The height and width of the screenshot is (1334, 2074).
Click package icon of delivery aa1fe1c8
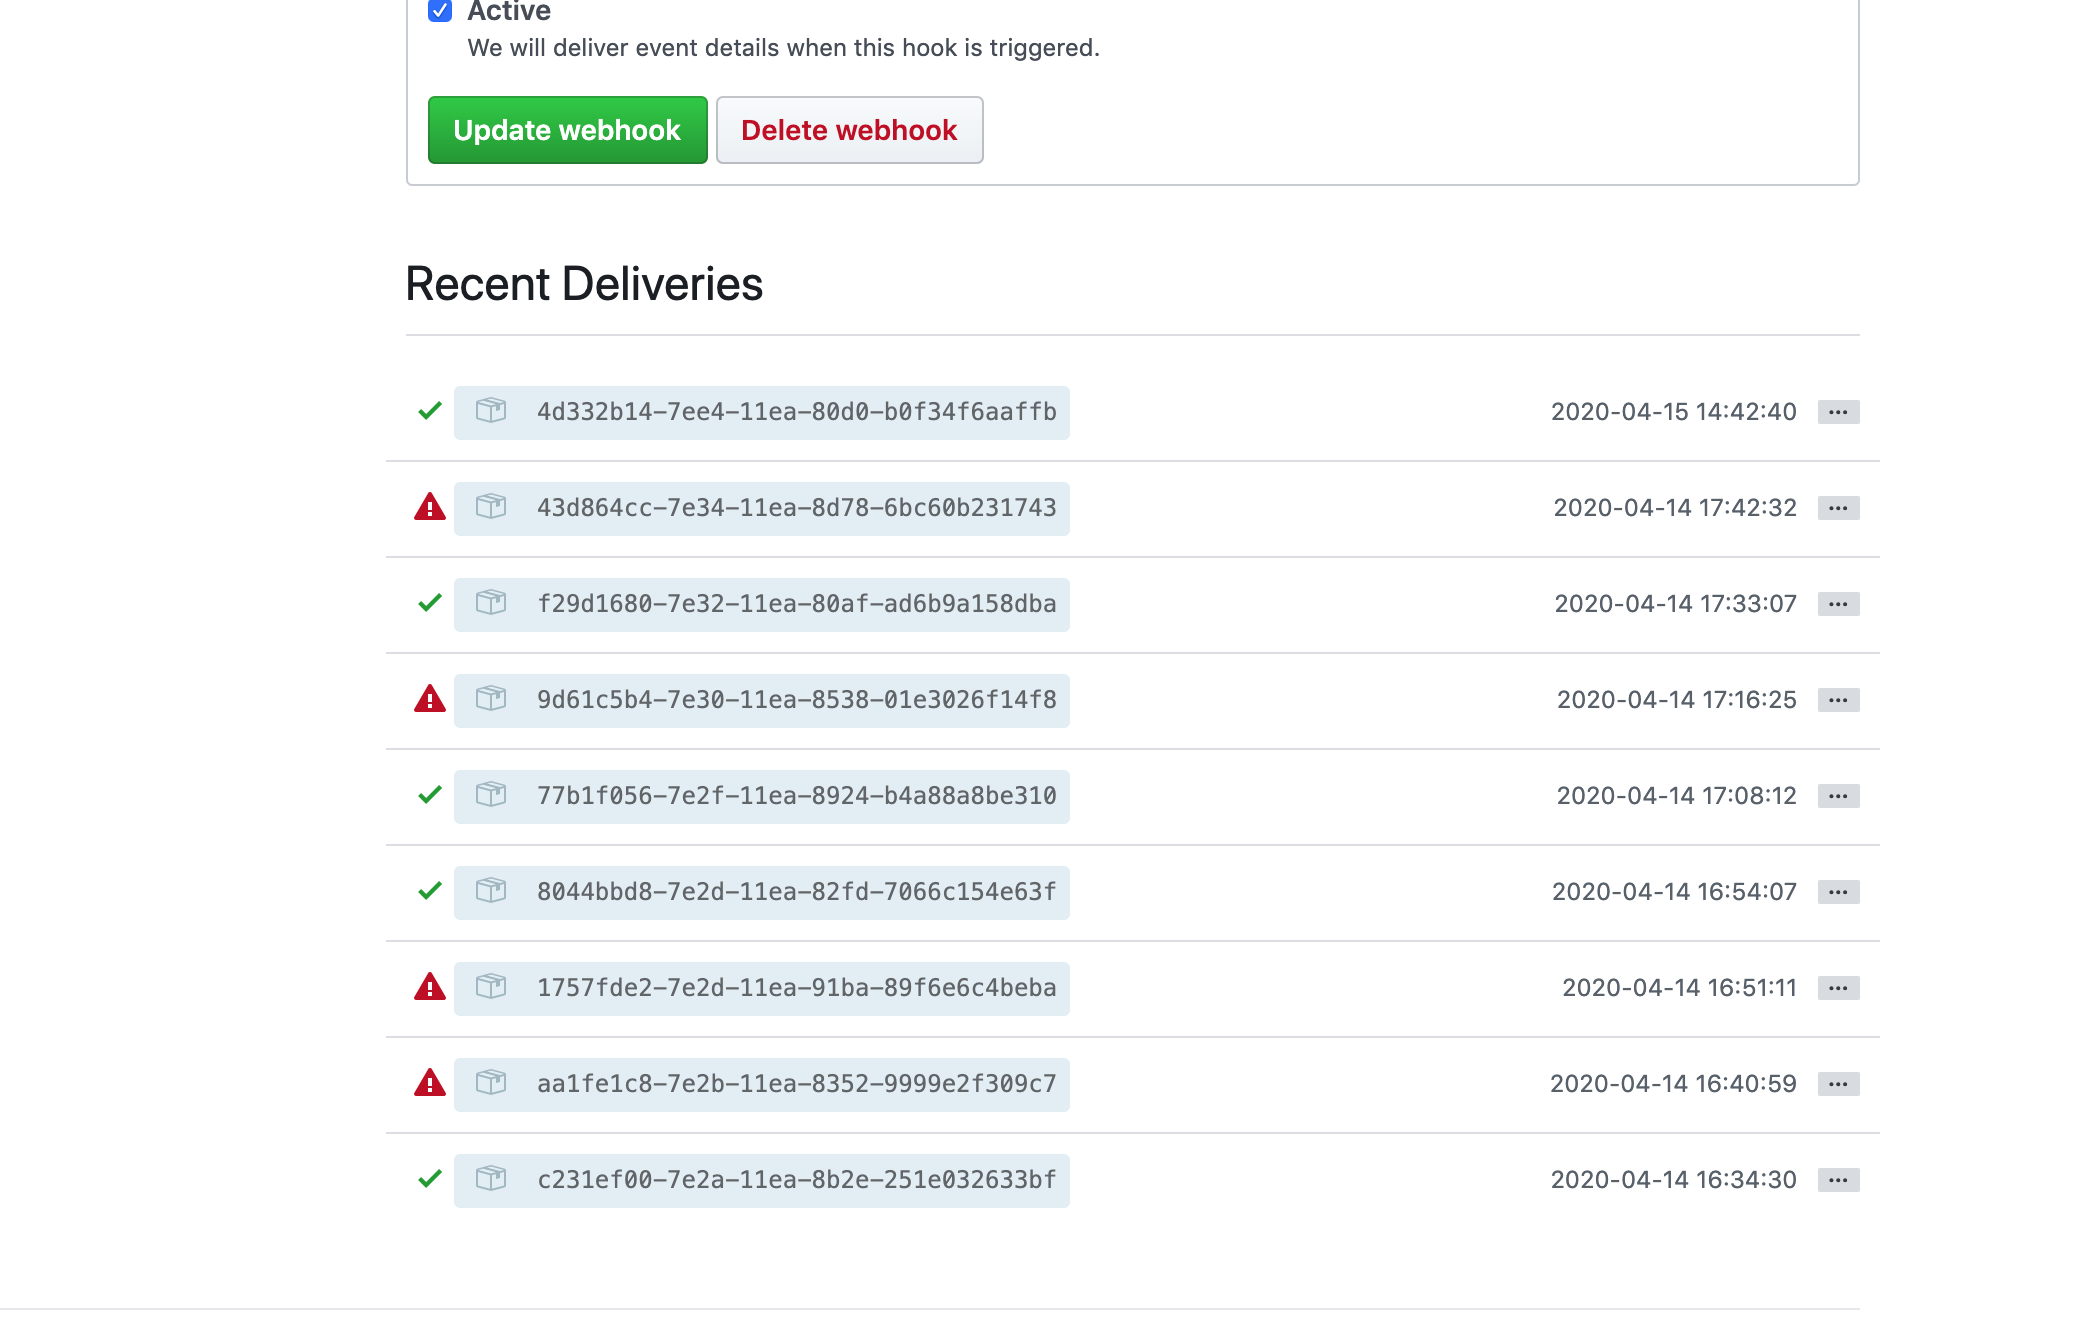[x=490, y=1083]
